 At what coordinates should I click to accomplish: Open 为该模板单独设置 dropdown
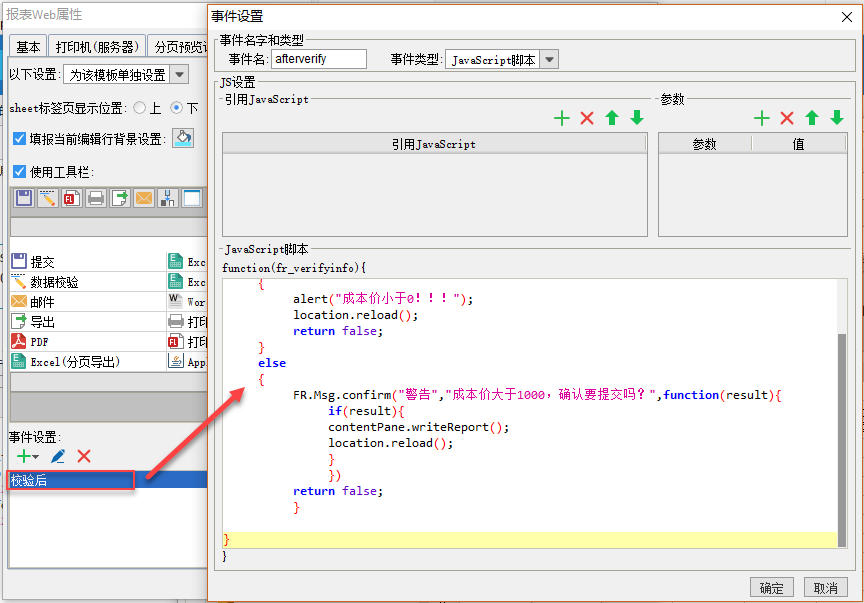180,74
